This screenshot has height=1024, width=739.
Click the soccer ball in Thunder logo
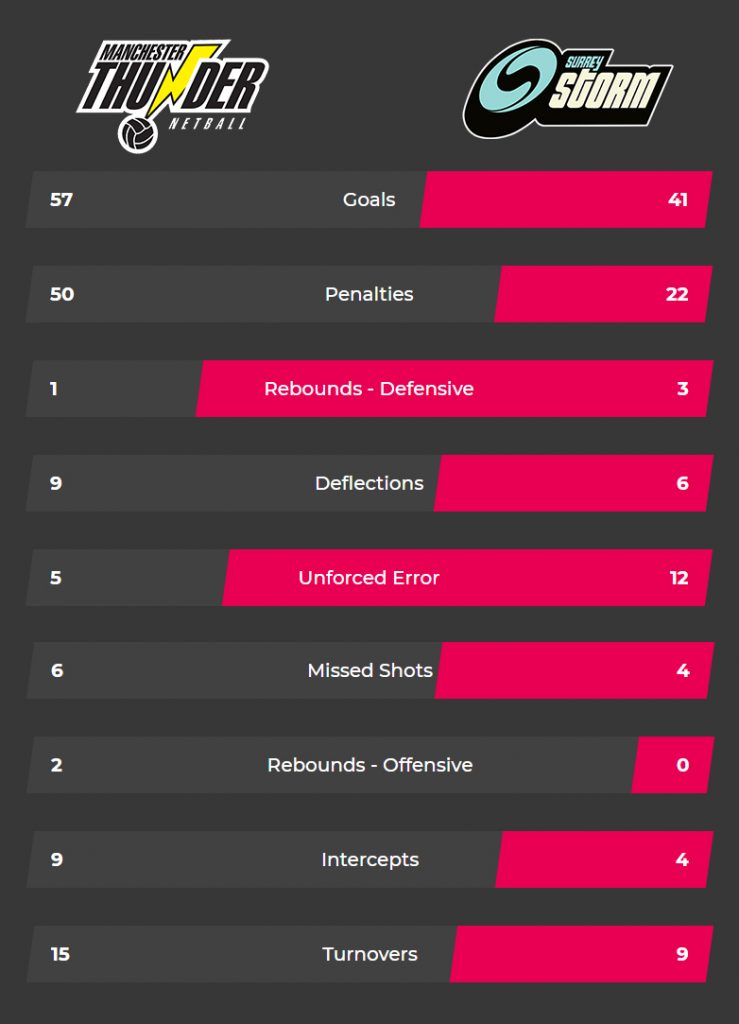tap(138, 134)
